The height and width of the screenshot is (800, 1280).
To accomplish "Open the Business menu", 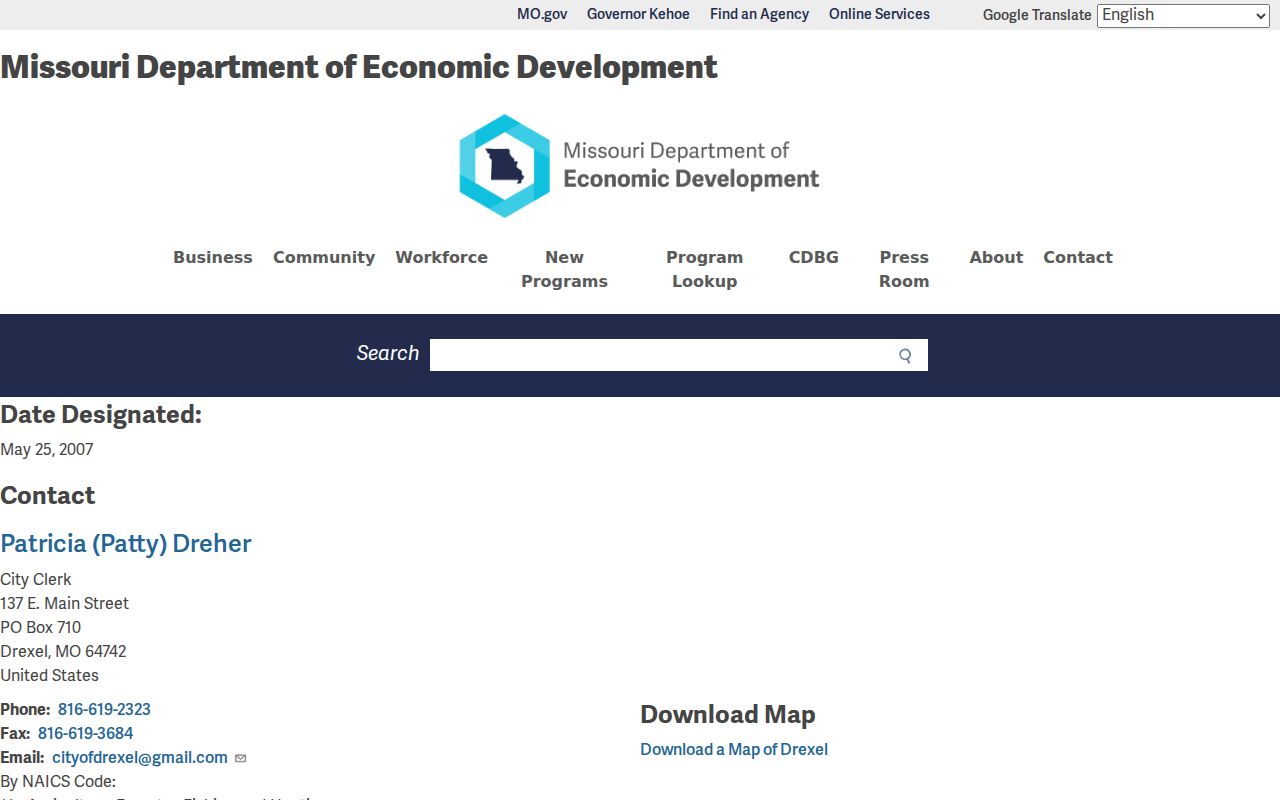I will pyautogui.click(x=213, y=257).
